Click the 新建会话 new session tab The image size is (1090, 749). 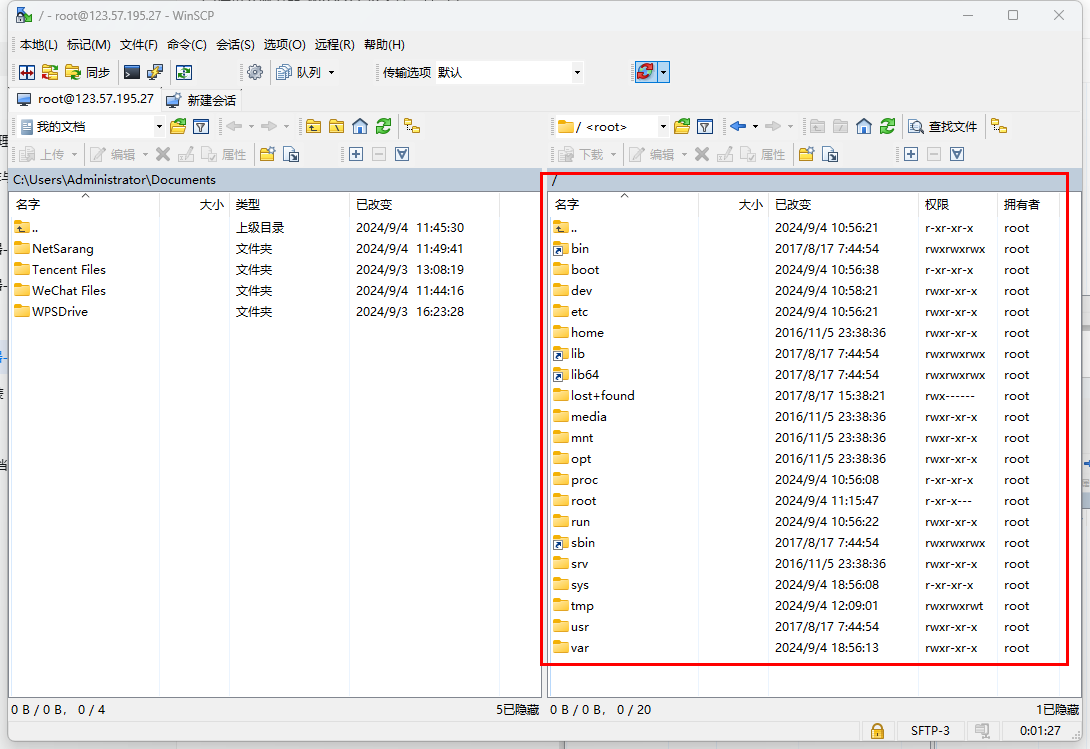tap(202, 100)
